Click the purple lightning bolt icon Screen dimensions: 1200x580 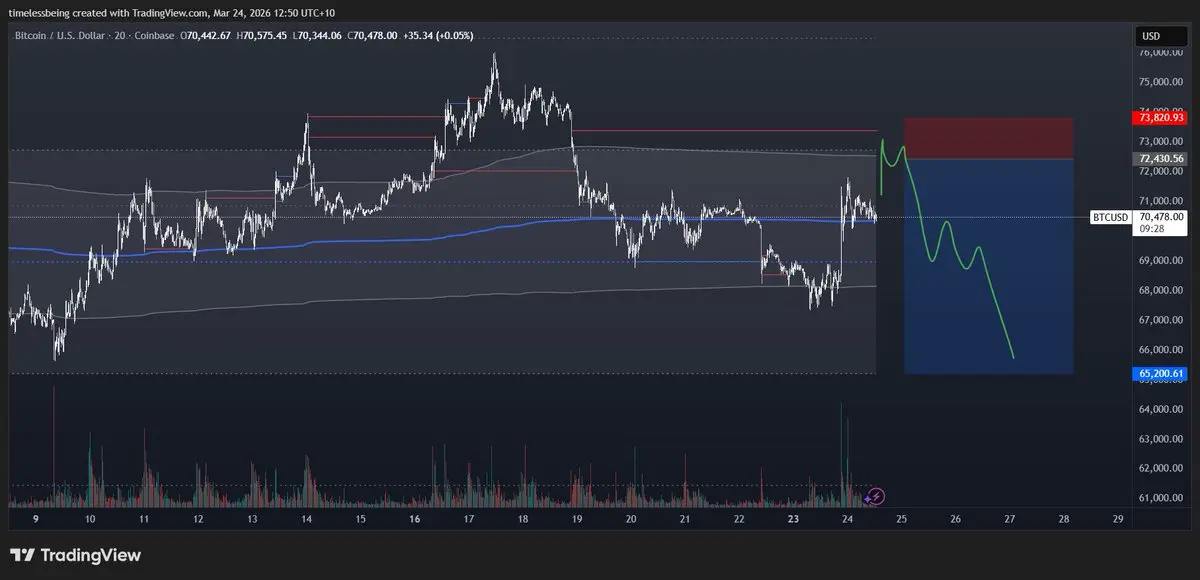pos(876,495)
